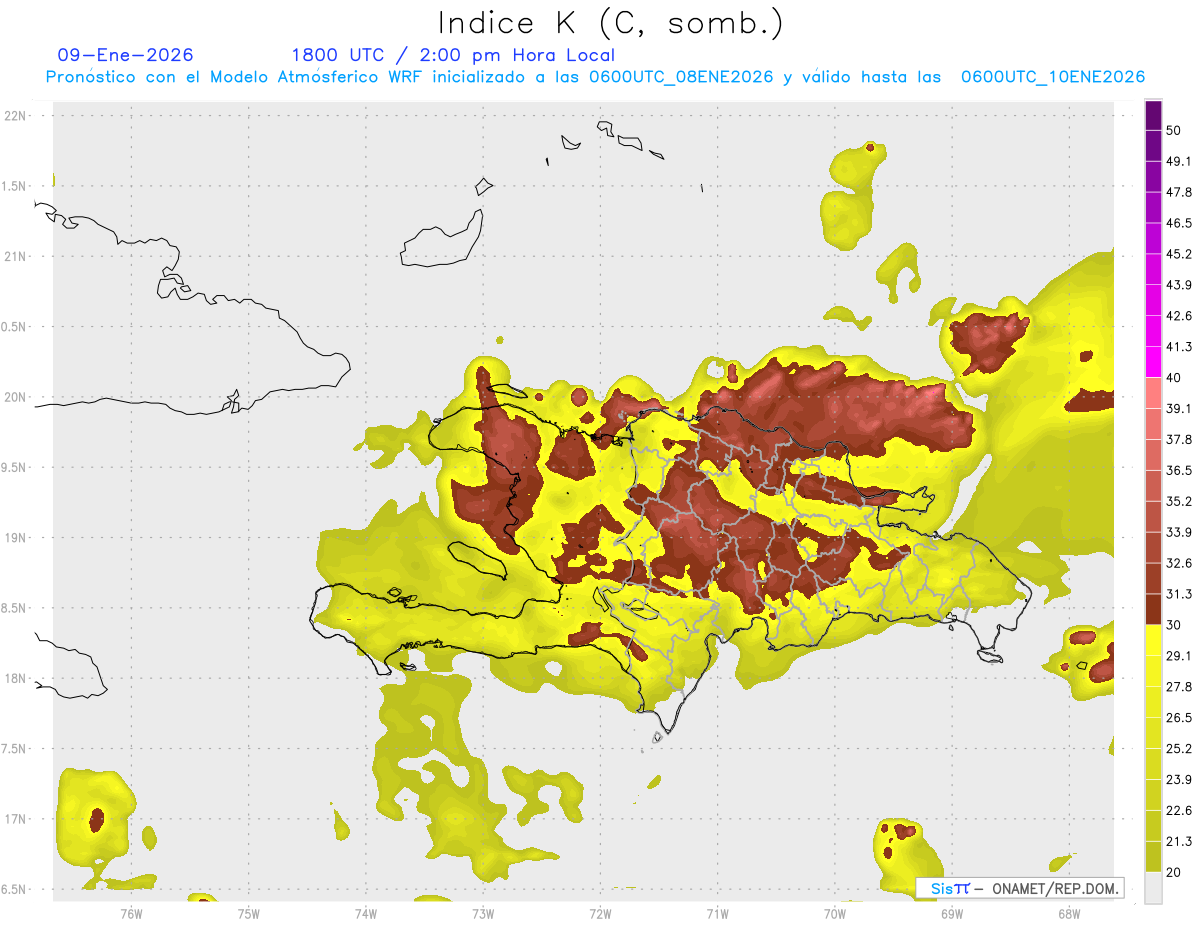Click the color scale value "50"

coord(1174,131)
